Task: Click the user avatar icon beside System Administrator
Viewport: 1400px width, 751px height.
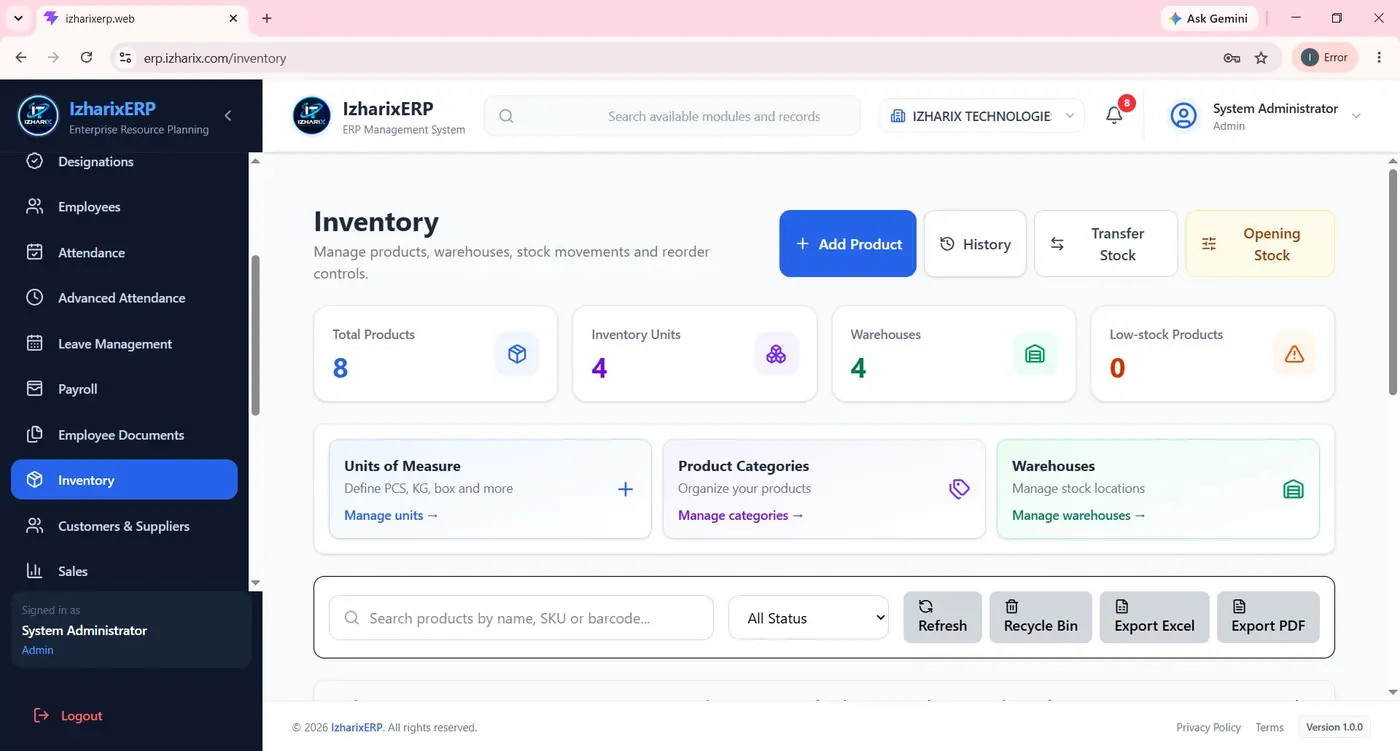Action: coord(1184,116)
